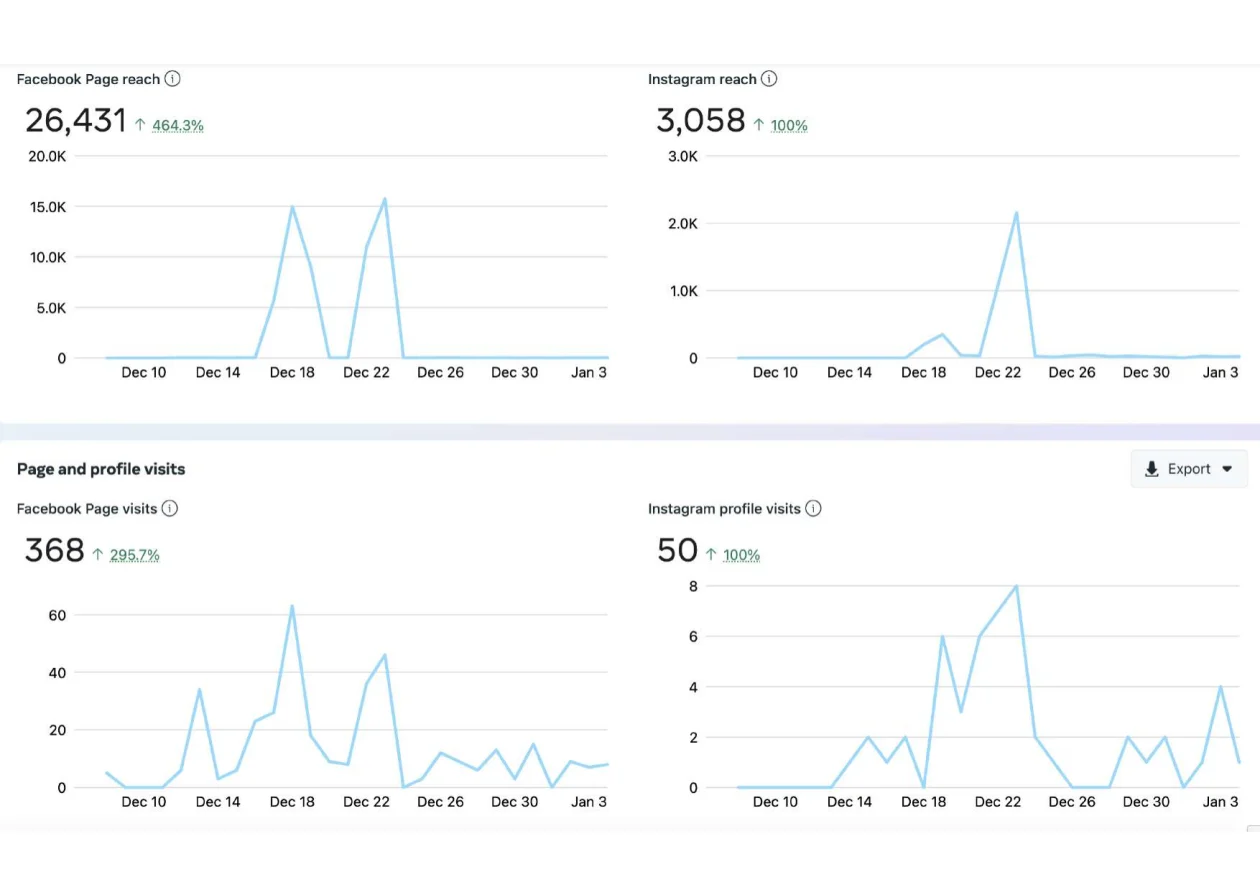This screenshot has height=890, width=1260.
Task: Click the info icon beside Instagram reach
Action: (769, 79)
